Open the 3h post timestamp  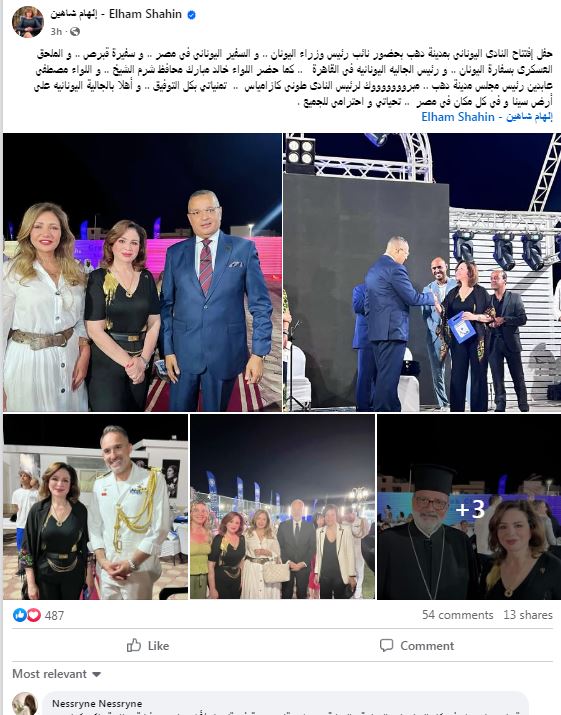coord(56,31)
